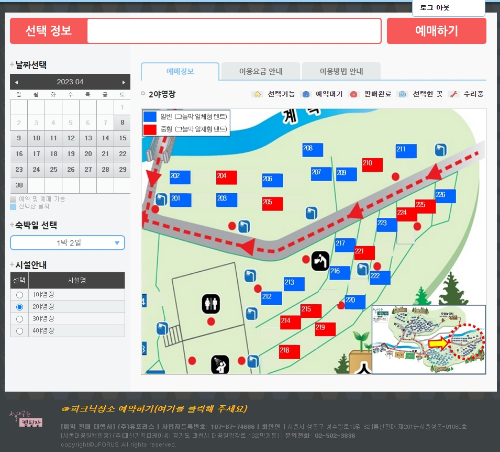Viewport: 500px width, 452px height.
Task: Choose campsite 222
Action: [x=380, y=278]
